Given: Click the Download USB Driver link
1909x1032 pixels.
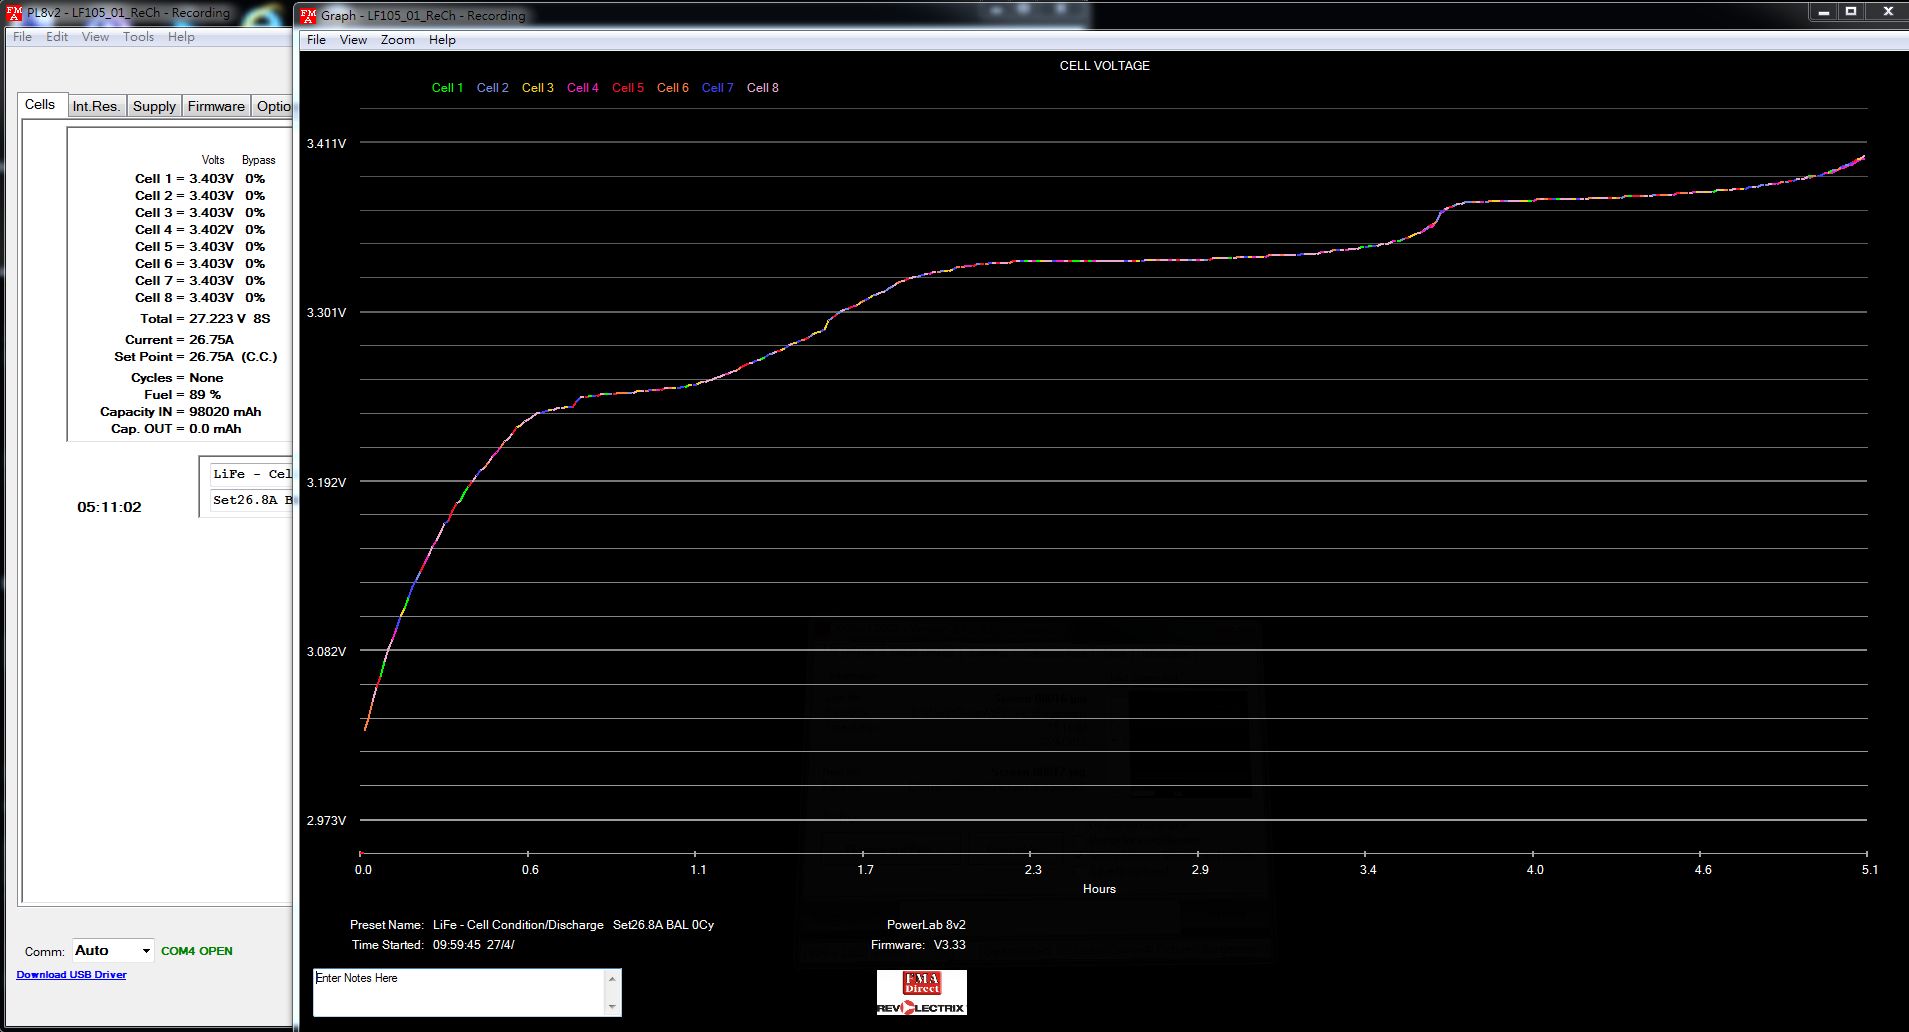Looking at the screenshot, I should click(71, 975).
